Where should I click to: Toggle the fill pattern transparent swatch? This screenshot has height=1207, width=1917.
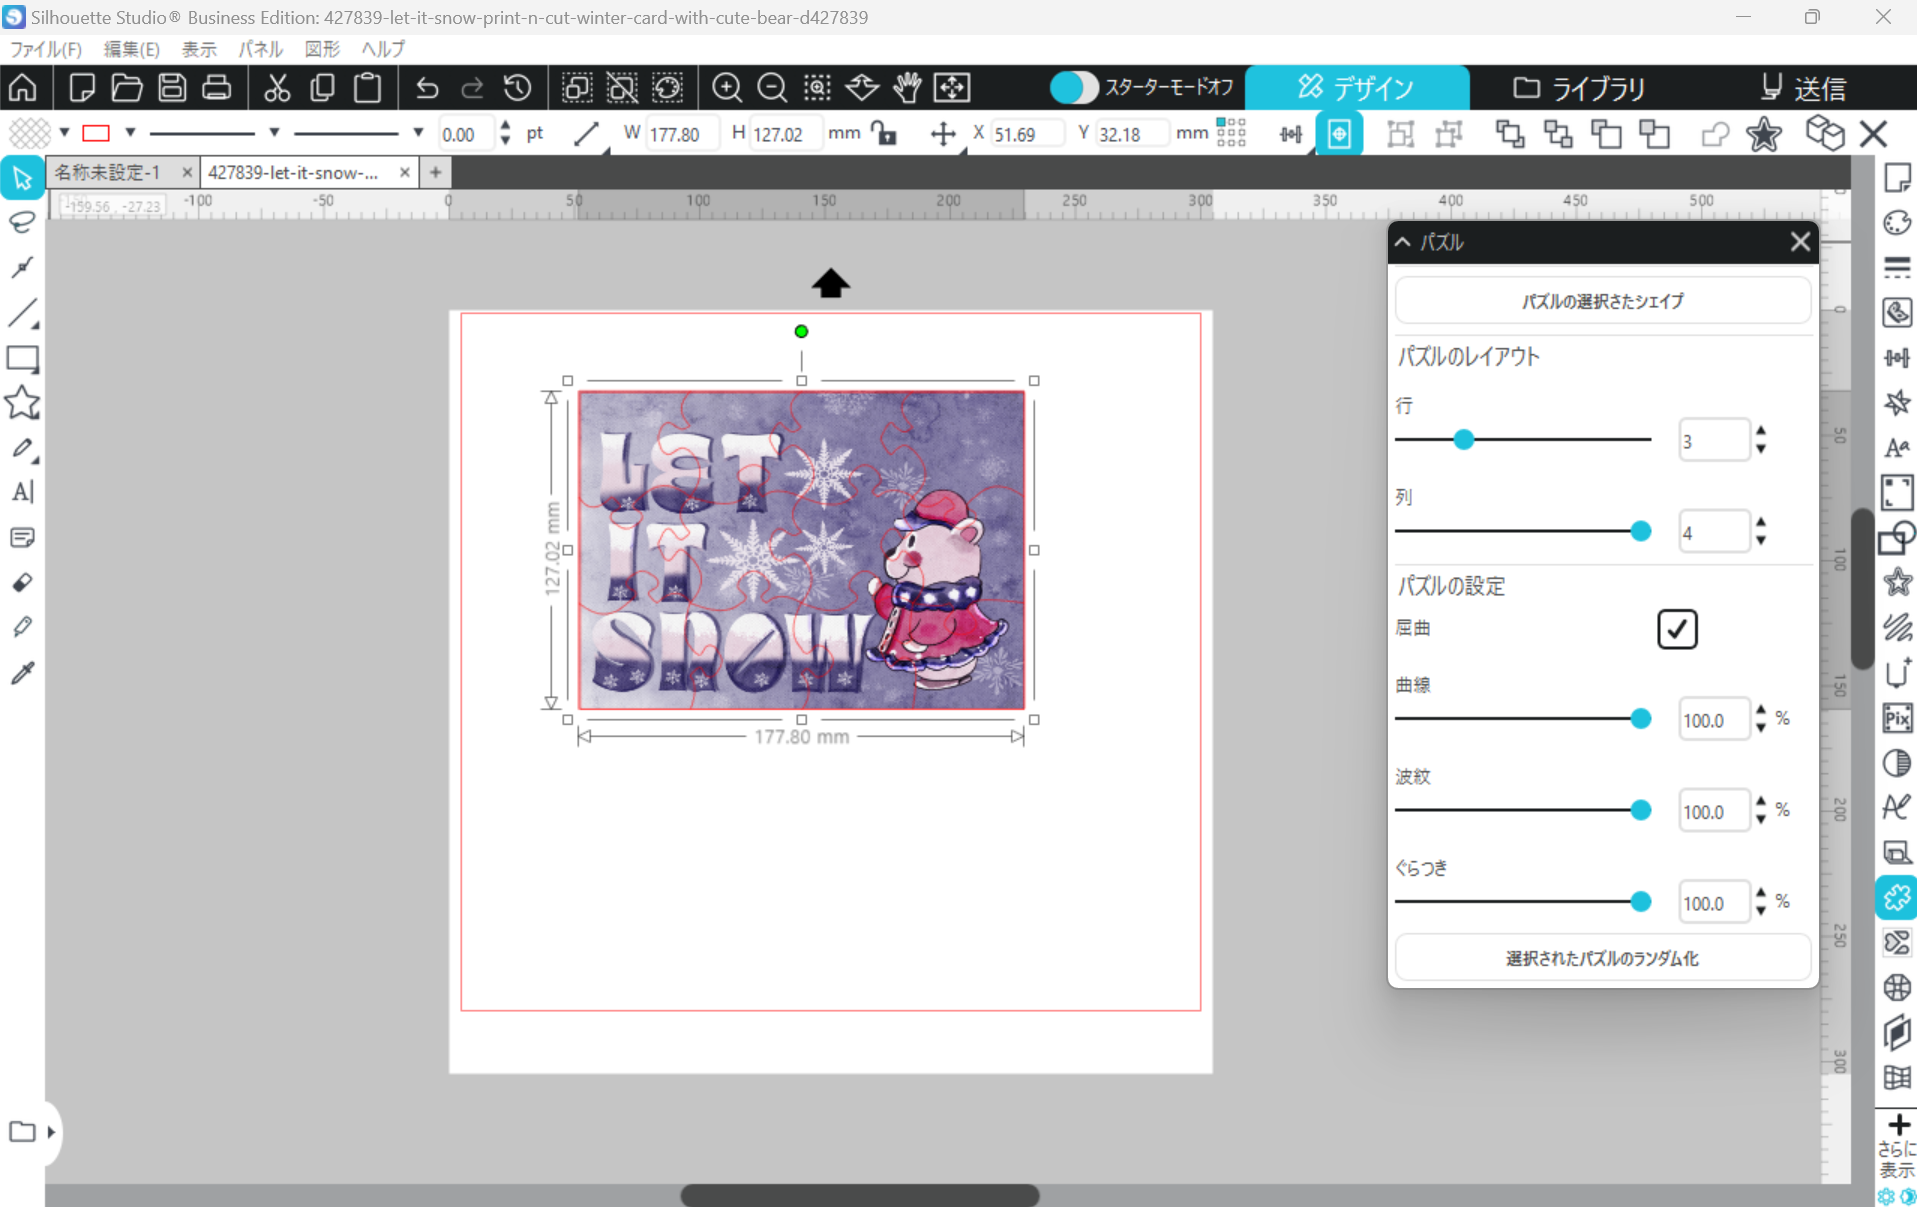coord(30,133)
